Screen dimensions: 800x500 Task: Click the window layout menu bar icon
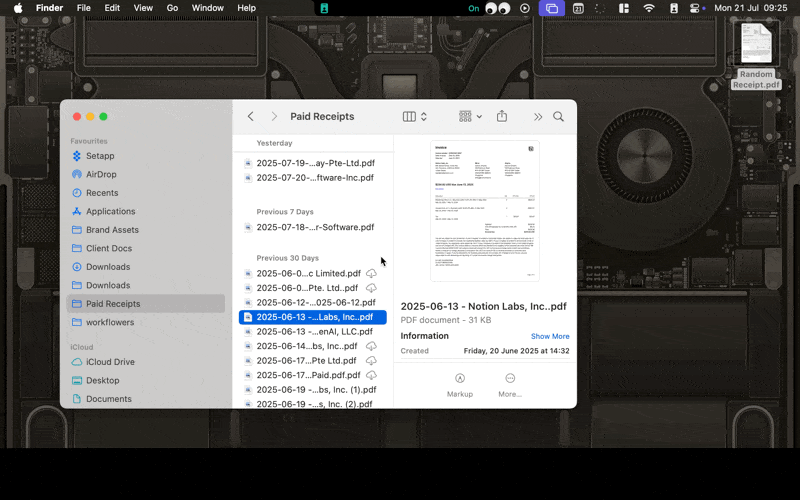624,8
